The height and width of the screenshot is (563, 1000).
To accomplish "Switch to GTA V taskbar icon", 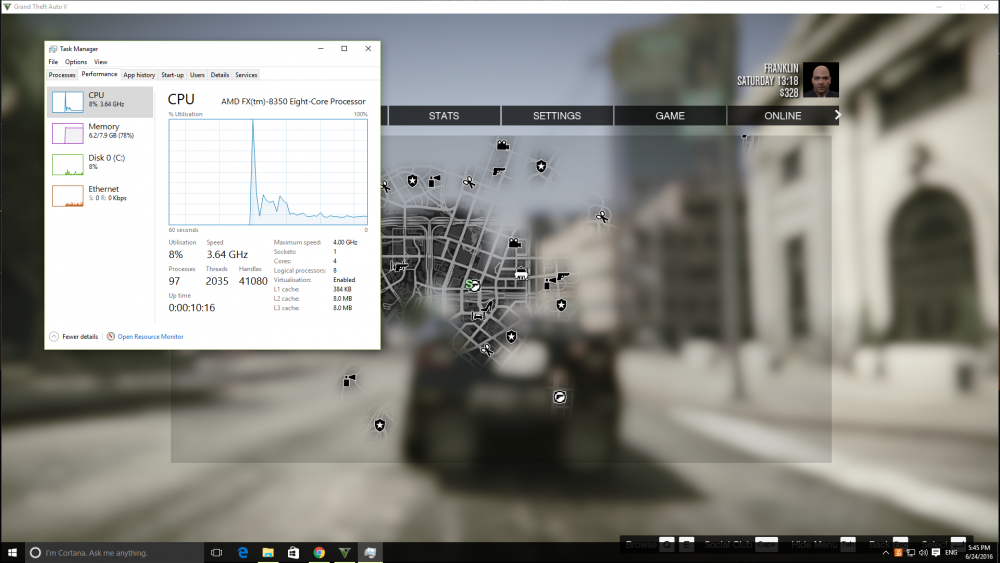I will [344, 552].
